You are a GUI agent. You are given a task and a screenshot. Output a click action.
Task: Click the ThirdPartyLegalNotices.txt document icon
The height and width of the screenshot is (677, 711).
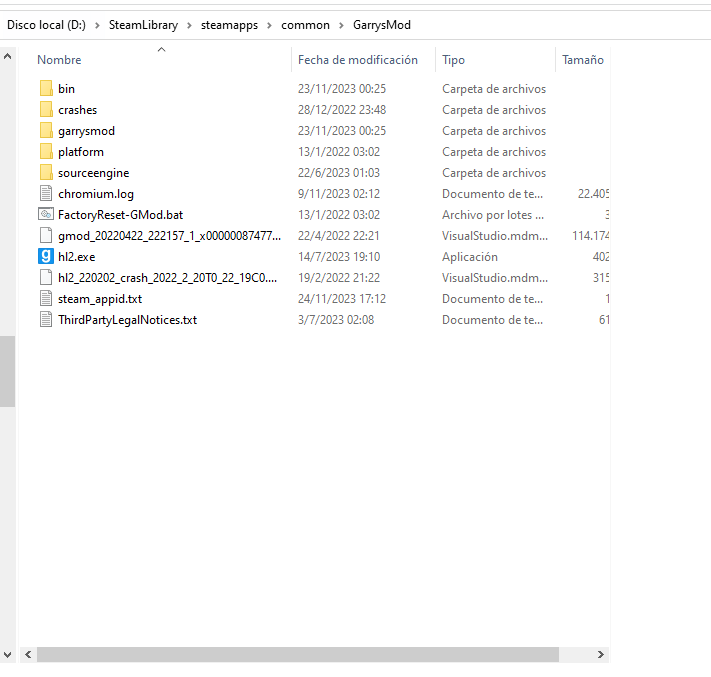click(46, 319)
